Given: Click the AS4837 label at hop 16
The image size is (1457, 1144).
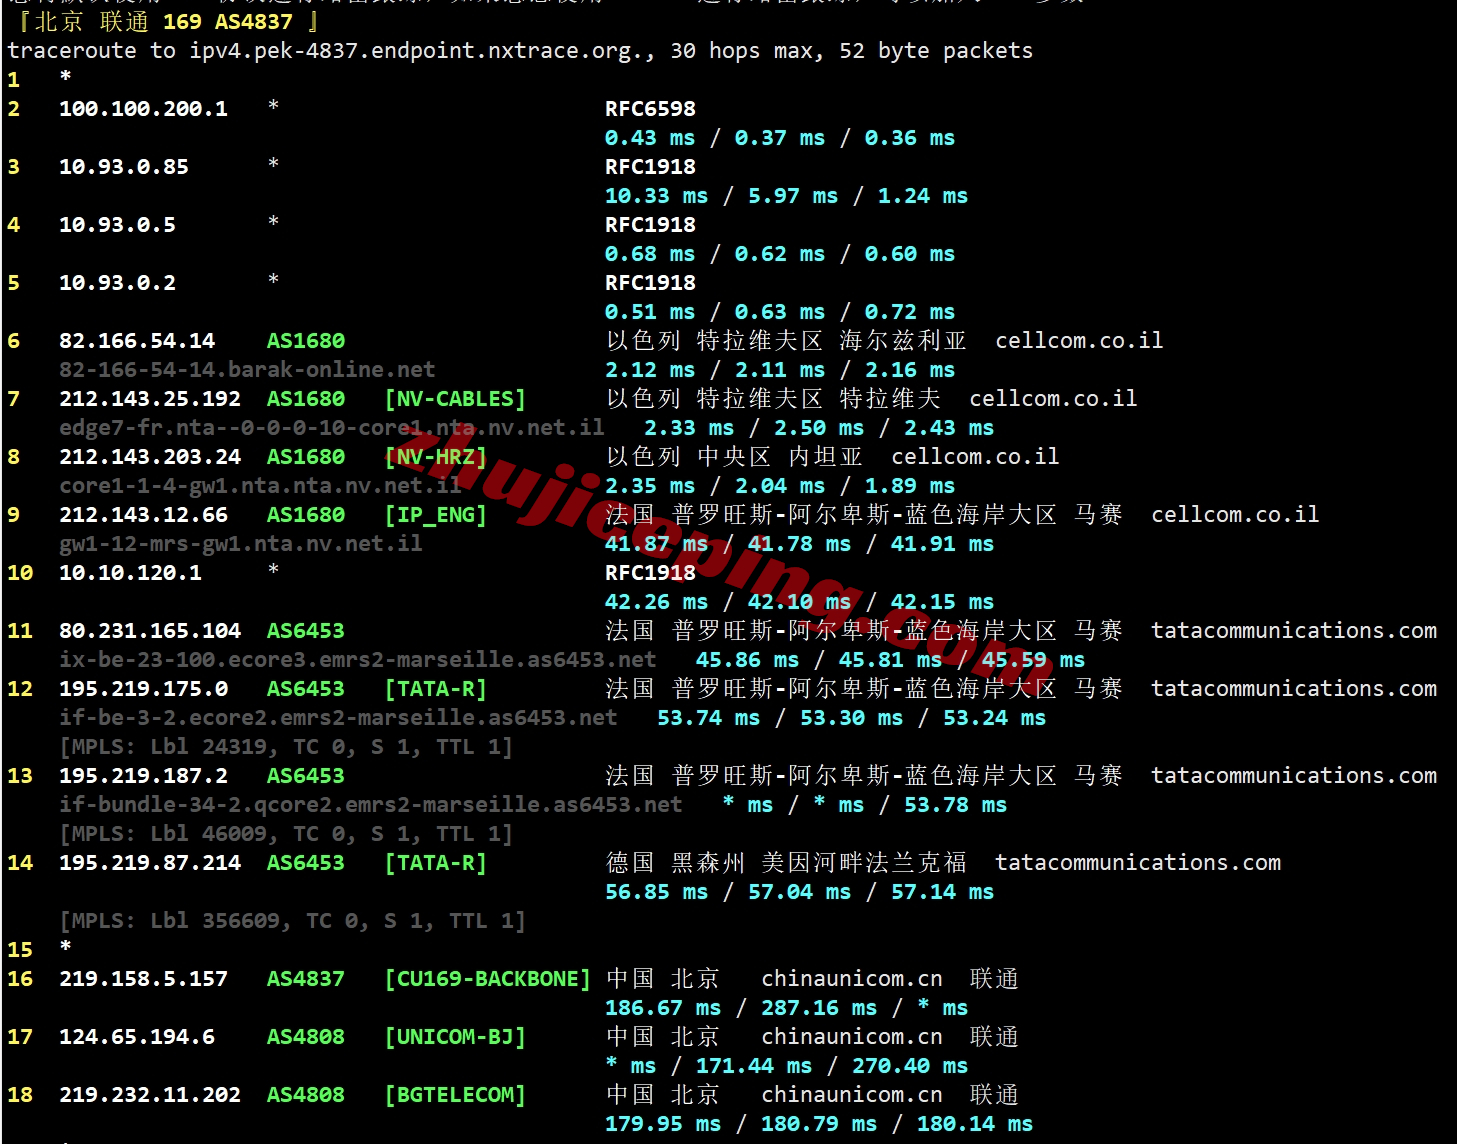Looking at the screenshot, I should pyautogui.click(x=306, y=979).
